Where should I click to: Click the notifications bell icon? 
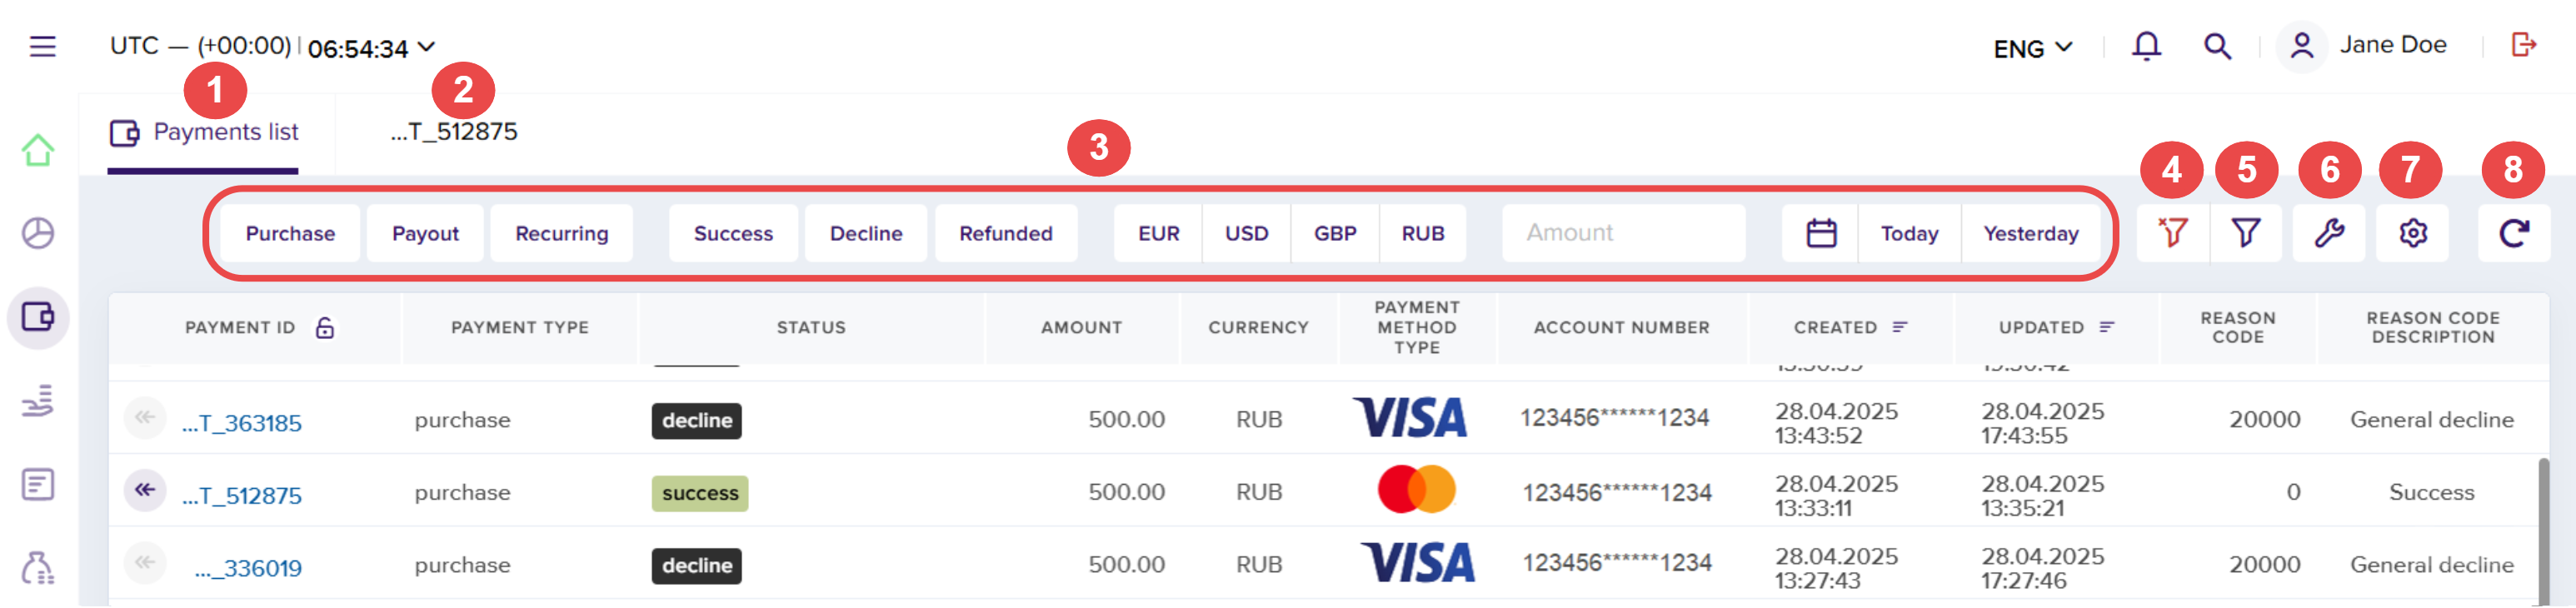tap(2146, 46)
